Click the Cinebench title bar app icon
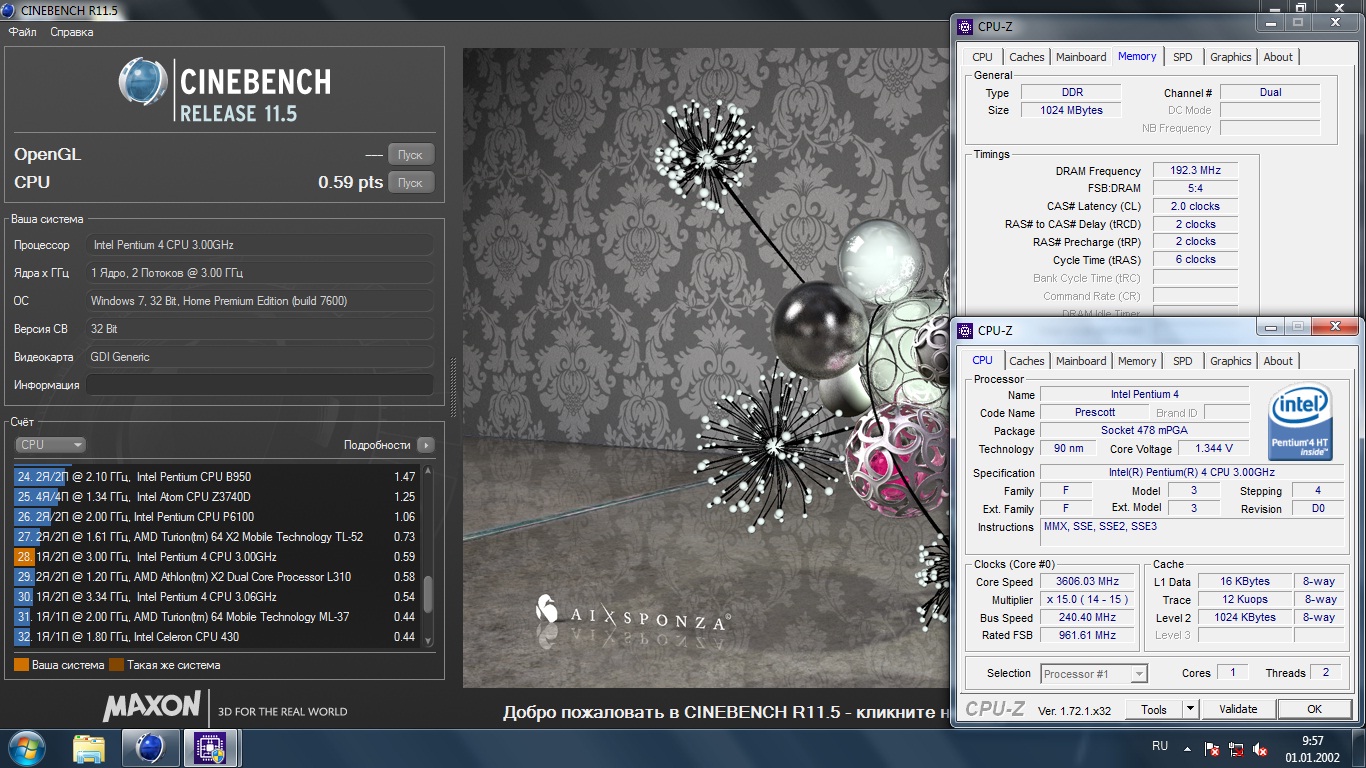Image resolution: width=1366 pixels, height=768 pixels. [x=9, y=11]
